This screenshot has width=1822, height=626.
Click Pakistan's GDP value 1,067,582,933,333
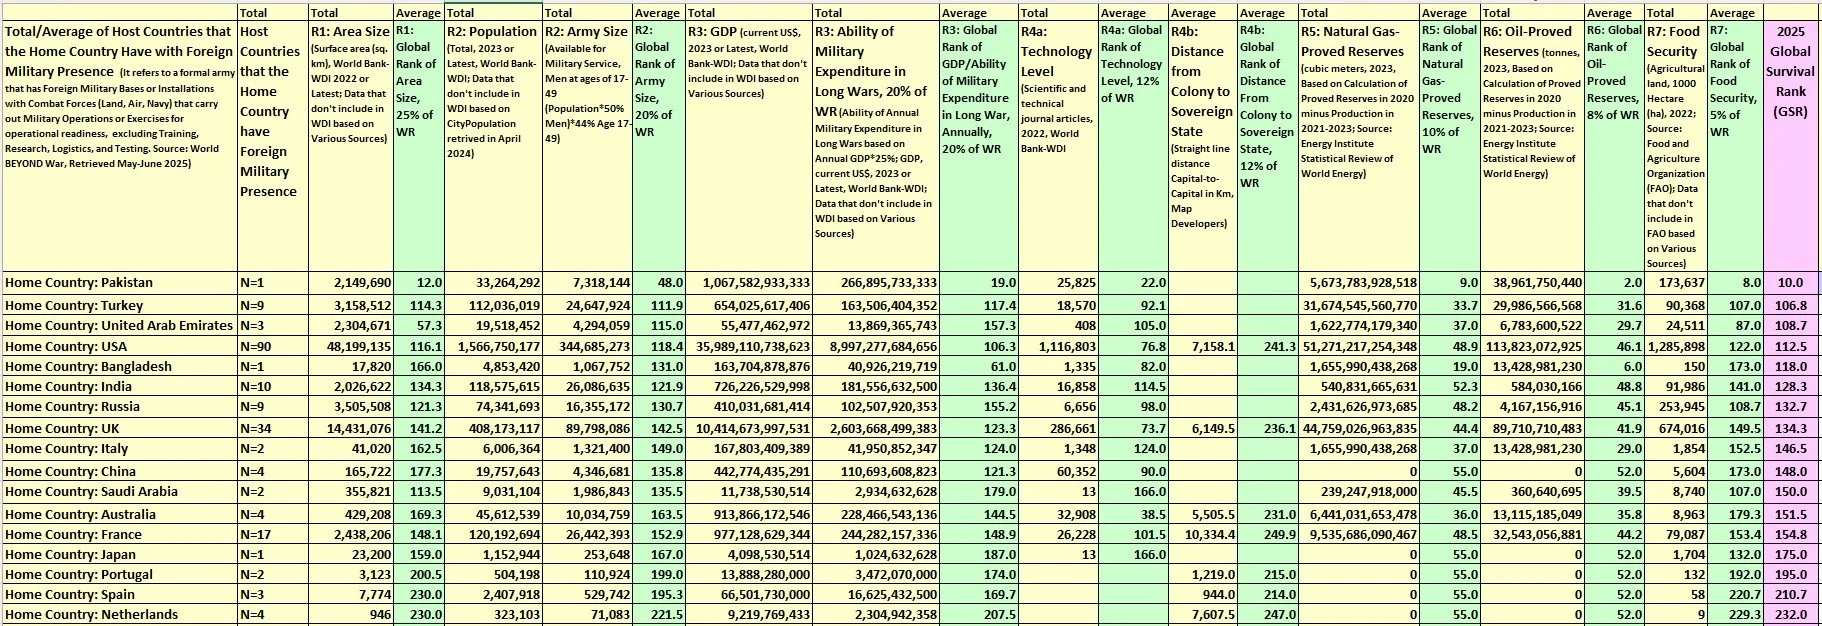pyautogui.click(x=748, y=283)
